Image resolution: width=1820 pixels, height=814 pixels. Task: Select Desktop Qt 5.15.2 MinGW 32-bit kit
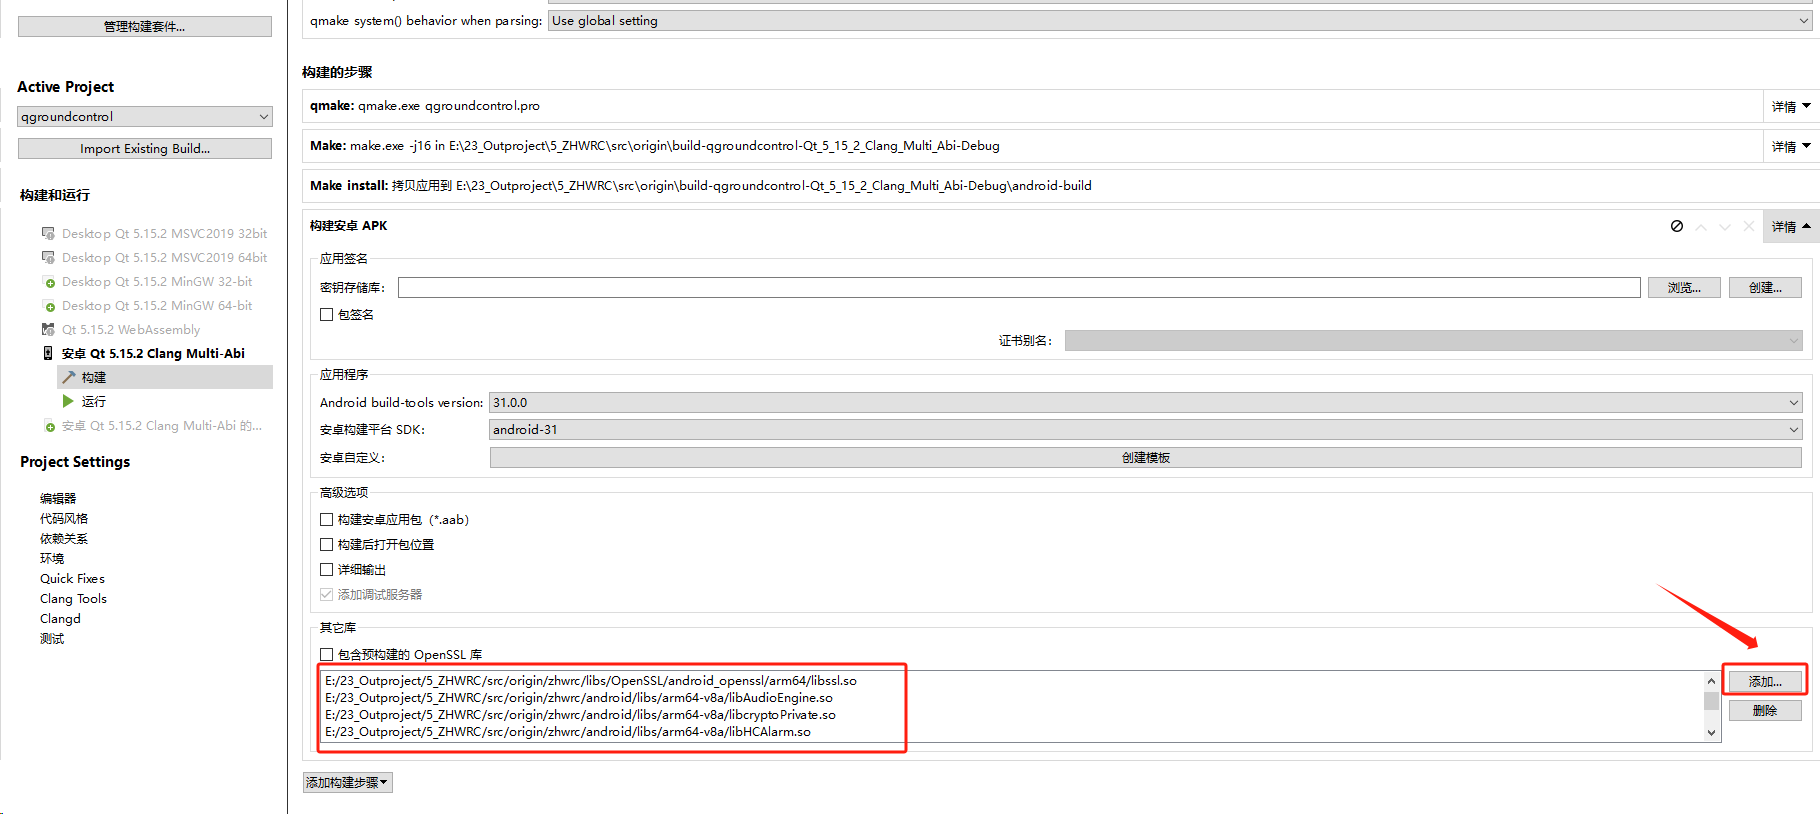point(157,281)
